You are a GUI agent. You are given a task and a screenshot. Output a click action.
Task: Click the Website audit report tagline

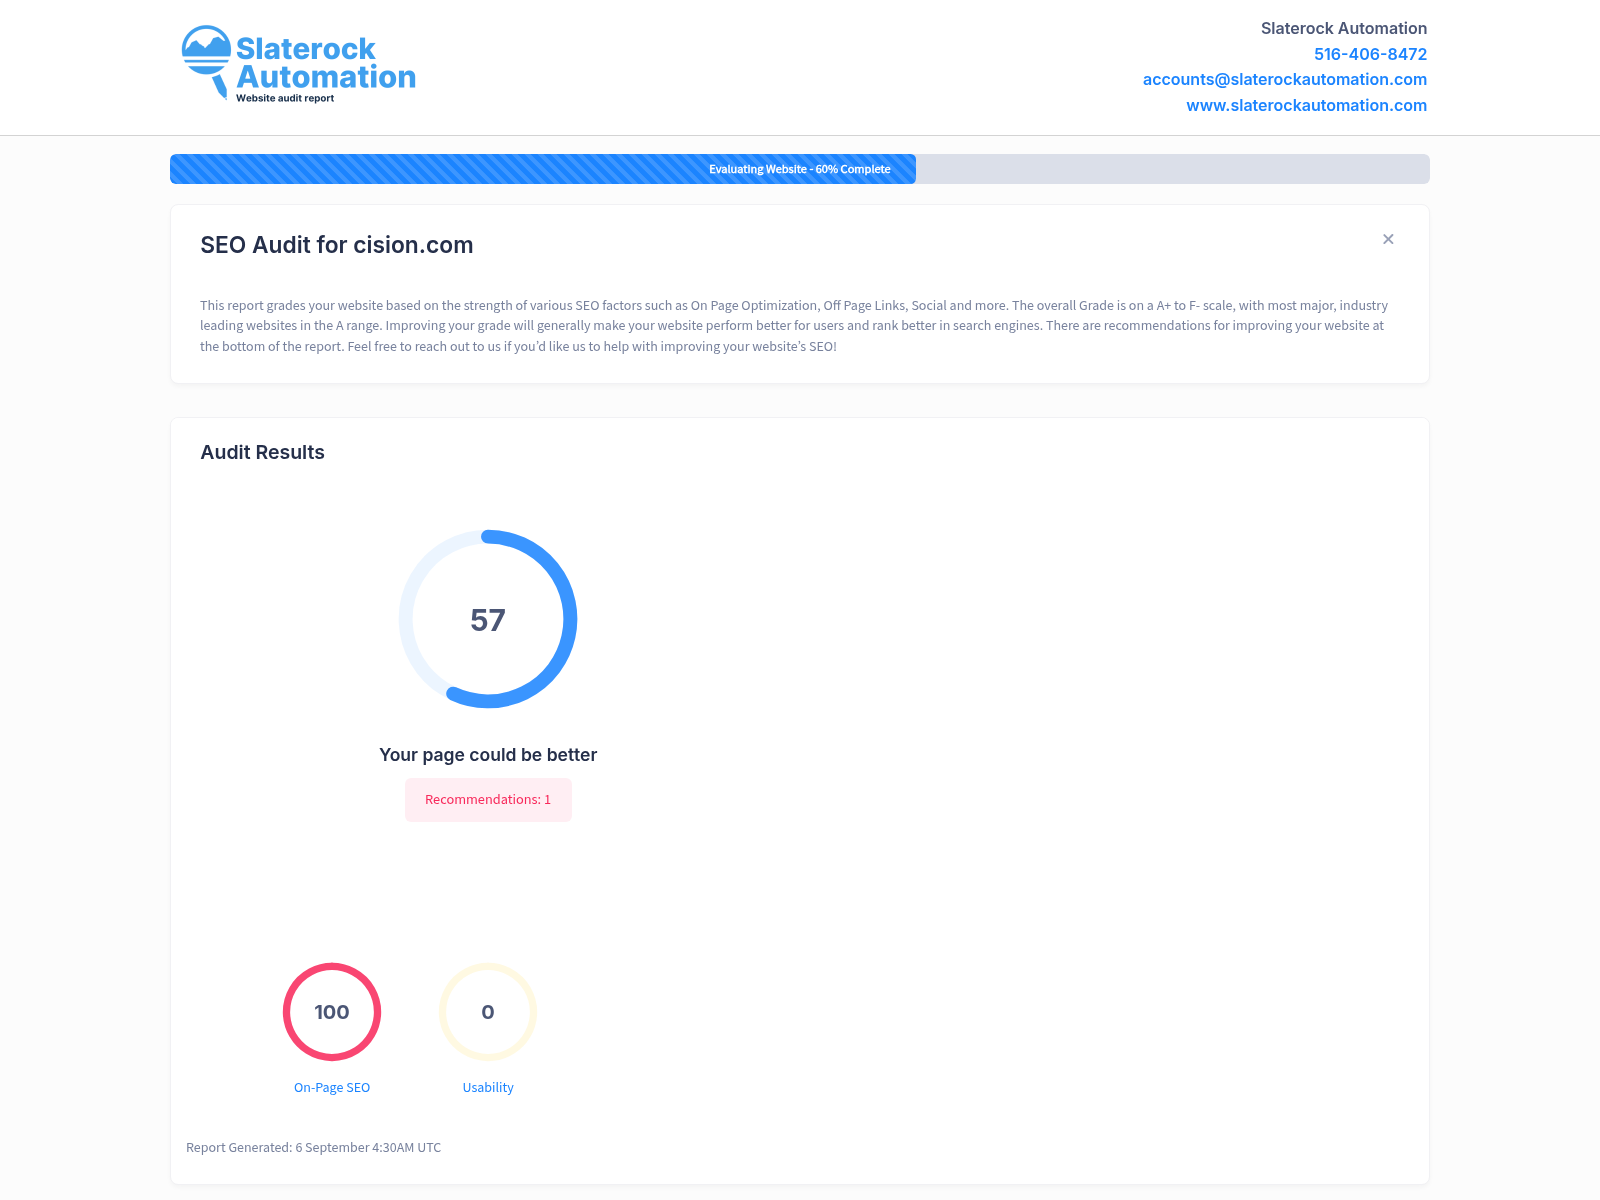click(x=285, y=98)
